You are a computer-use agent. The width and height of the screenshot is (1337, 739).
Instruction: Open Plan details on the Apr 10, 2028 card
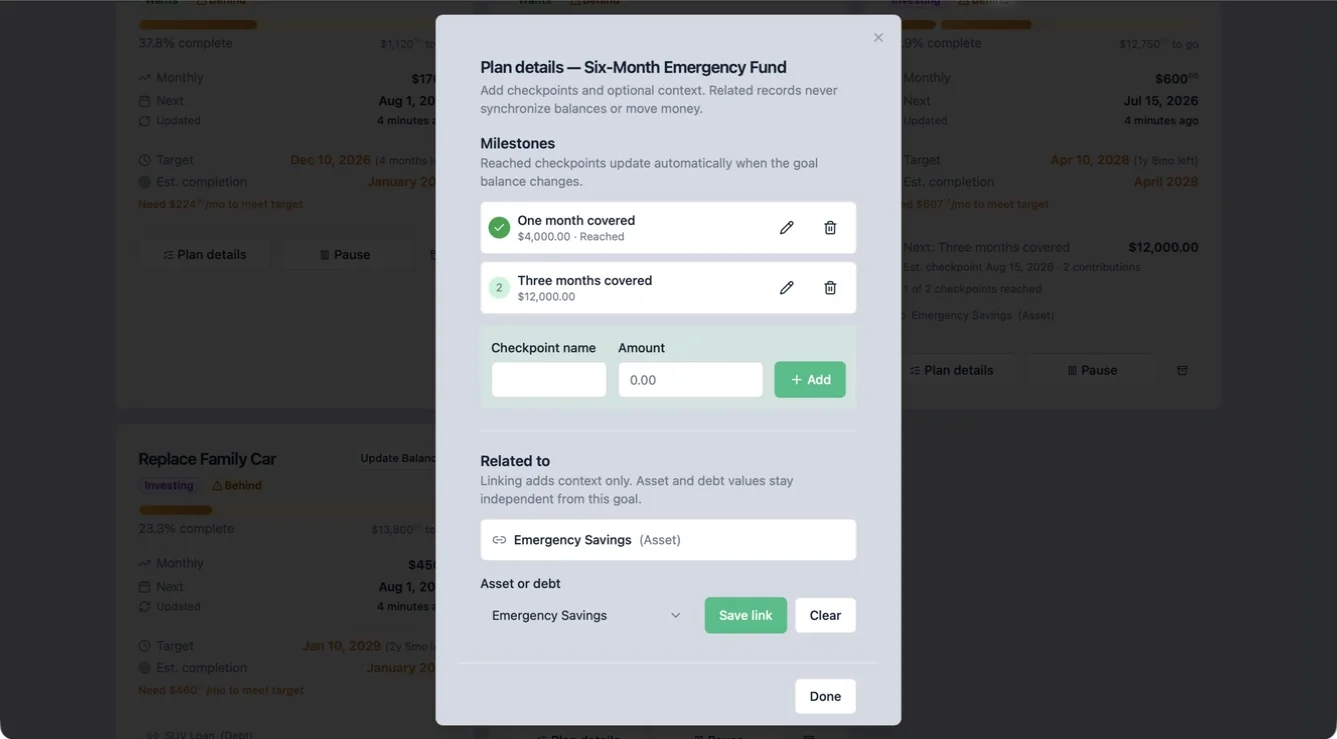point(951,370)
